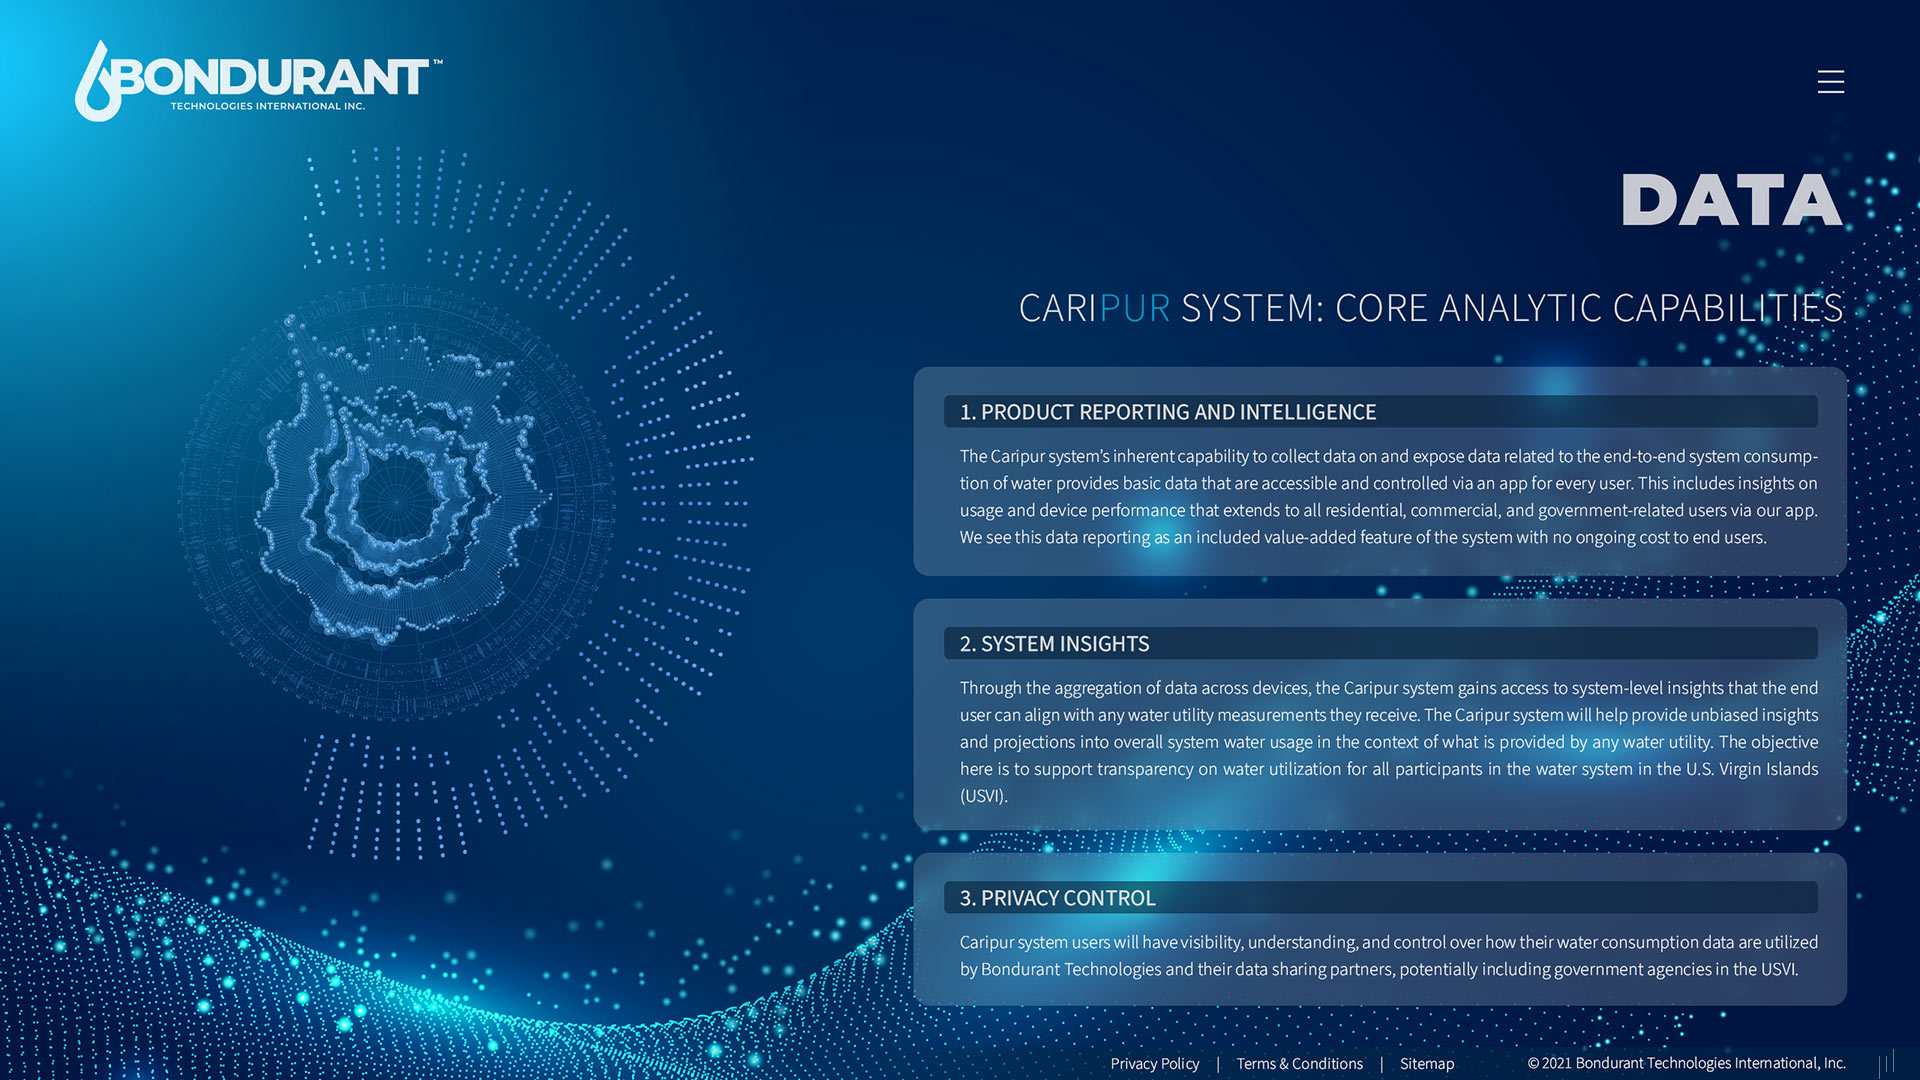Open the Terms & Conditions link
This screenshot has width=1920, height=1080.
[1299, 1063]
